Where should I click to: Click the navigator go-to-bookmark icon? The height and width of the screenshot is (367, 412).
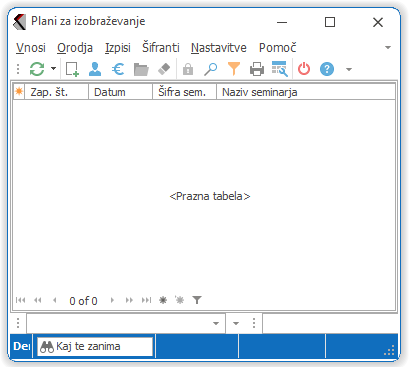point(179,300)
